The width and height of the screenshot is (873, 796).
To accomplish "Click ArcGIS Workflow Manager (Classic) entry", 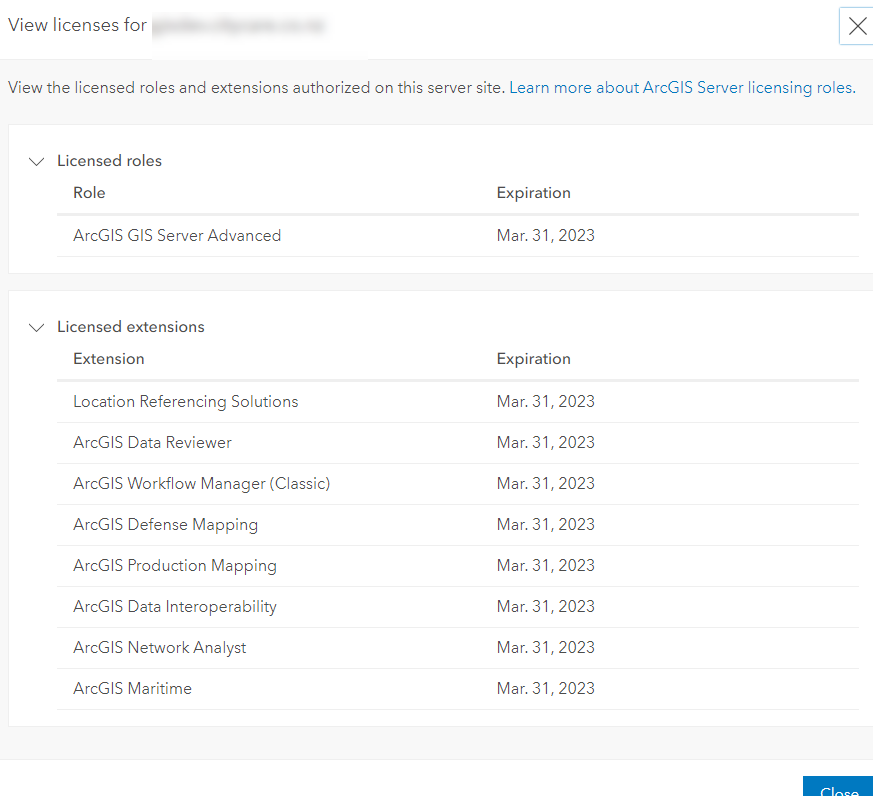I will coord(201,484).
